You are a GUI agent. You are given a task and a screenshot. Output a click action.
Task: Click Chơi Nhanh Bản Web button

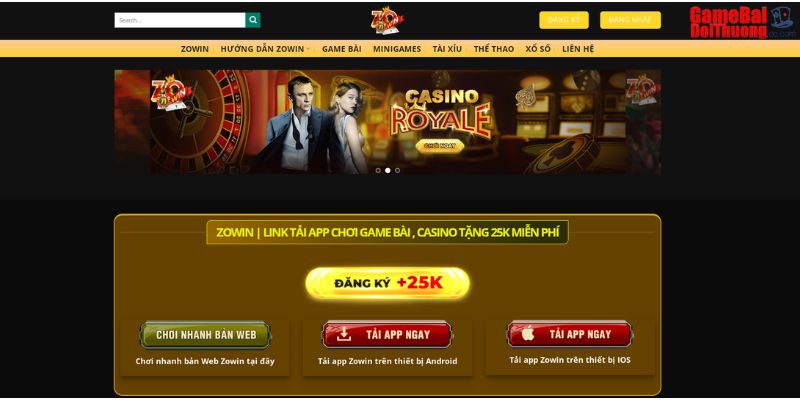click(x=206, y=335)
